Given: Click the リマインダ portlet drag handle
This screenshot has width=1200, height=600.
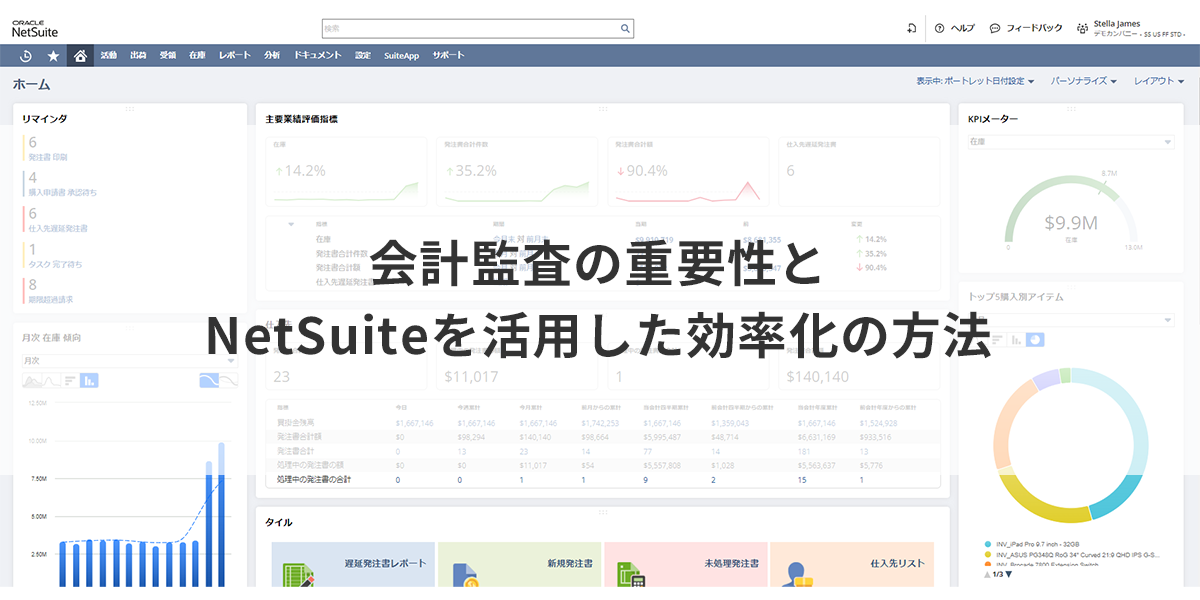Looking at the screenshot, I should (x=129, y=107).
